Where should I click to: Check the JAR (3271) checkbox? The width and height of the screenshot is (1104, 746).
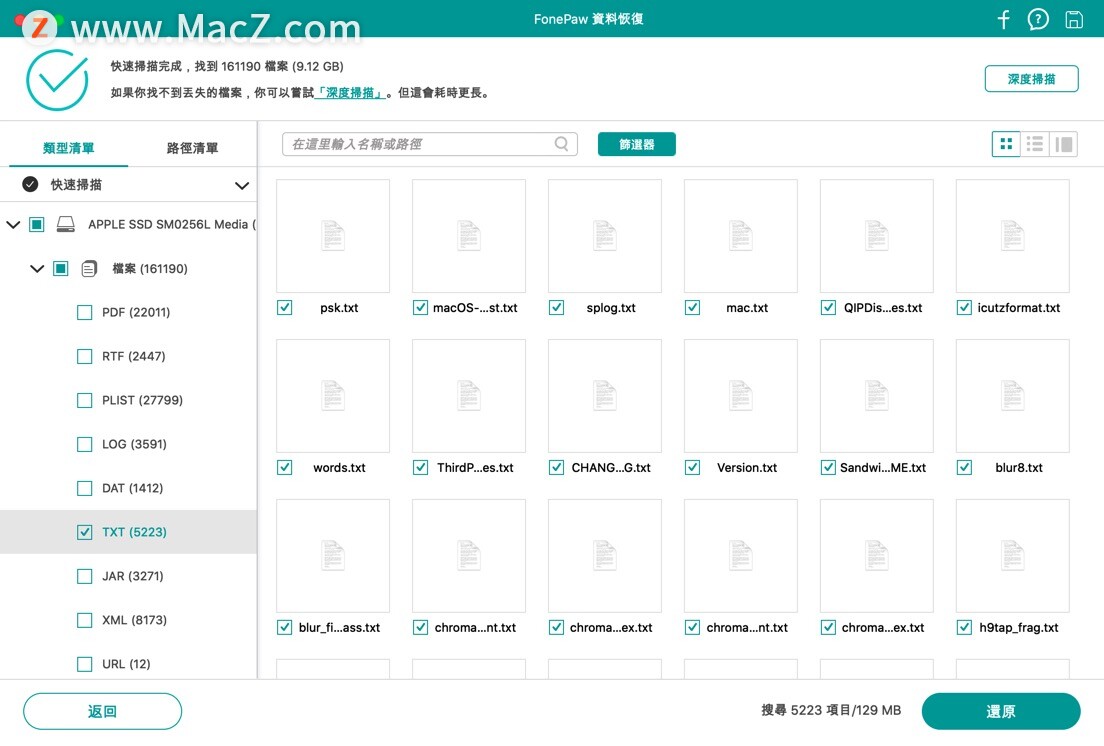(x=84, y=576)
